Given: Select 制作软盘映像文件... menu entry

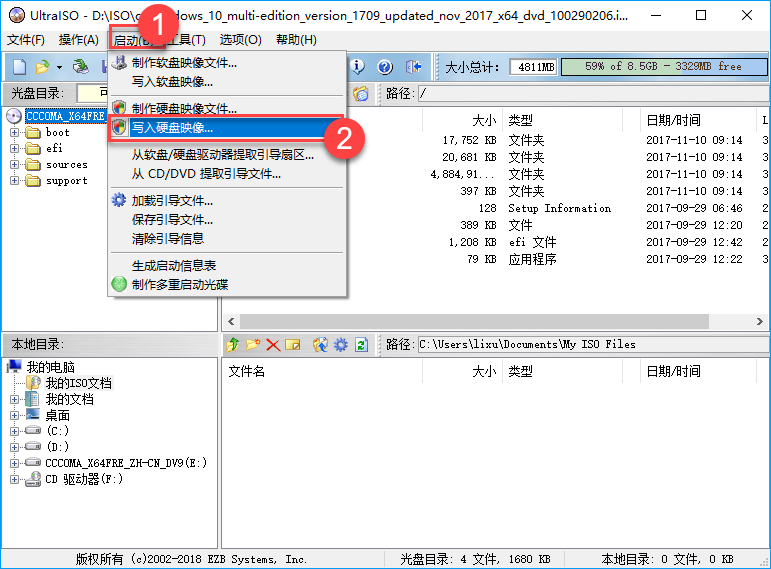Looking at the screenshot, I should [227, 63].
